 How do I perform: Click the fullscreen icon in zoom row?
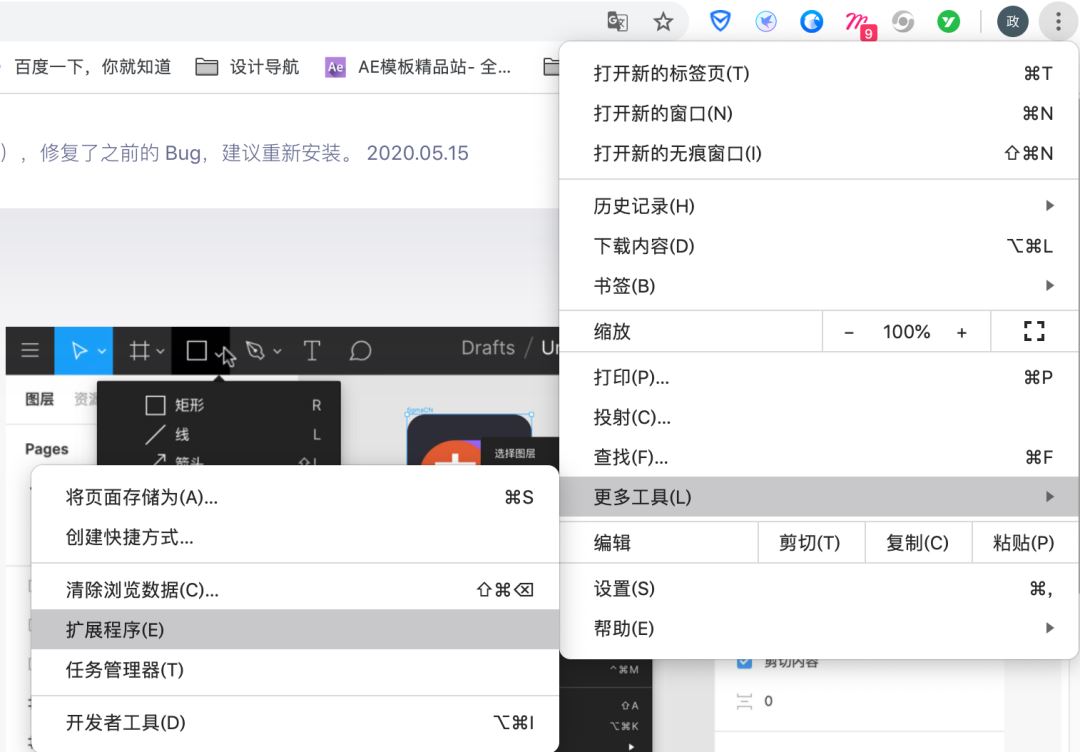(1034, 332)
